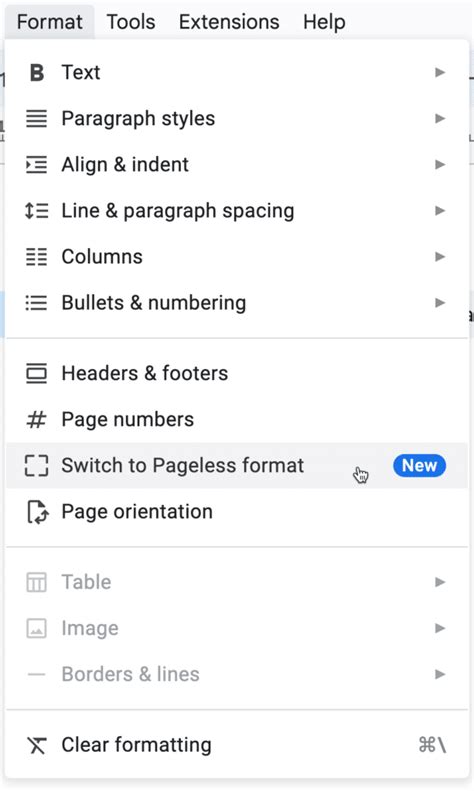Screen dimensions: 474x791
Task: Choose Page orientation option
Action: click(237, 512)
